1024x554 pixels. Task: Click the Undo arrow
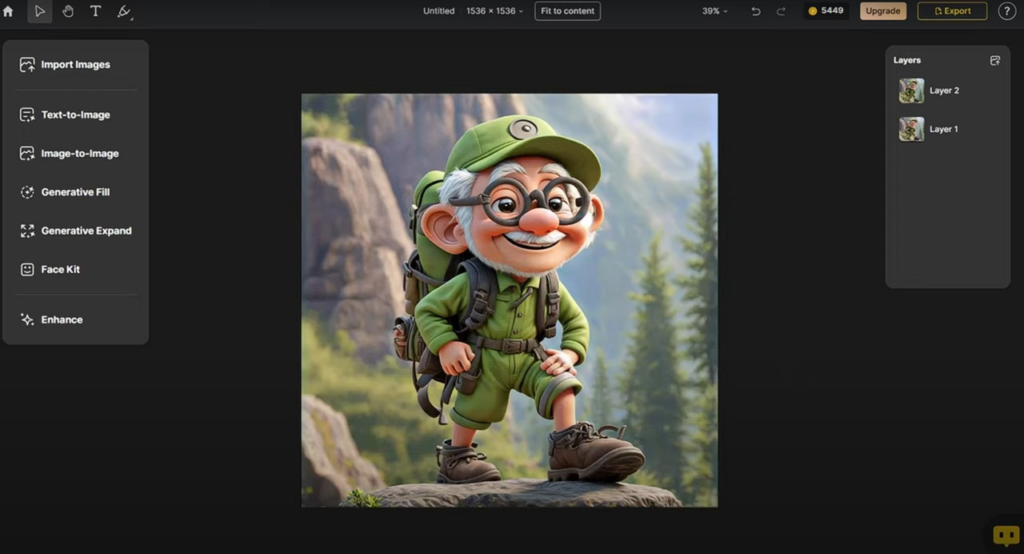756,11
